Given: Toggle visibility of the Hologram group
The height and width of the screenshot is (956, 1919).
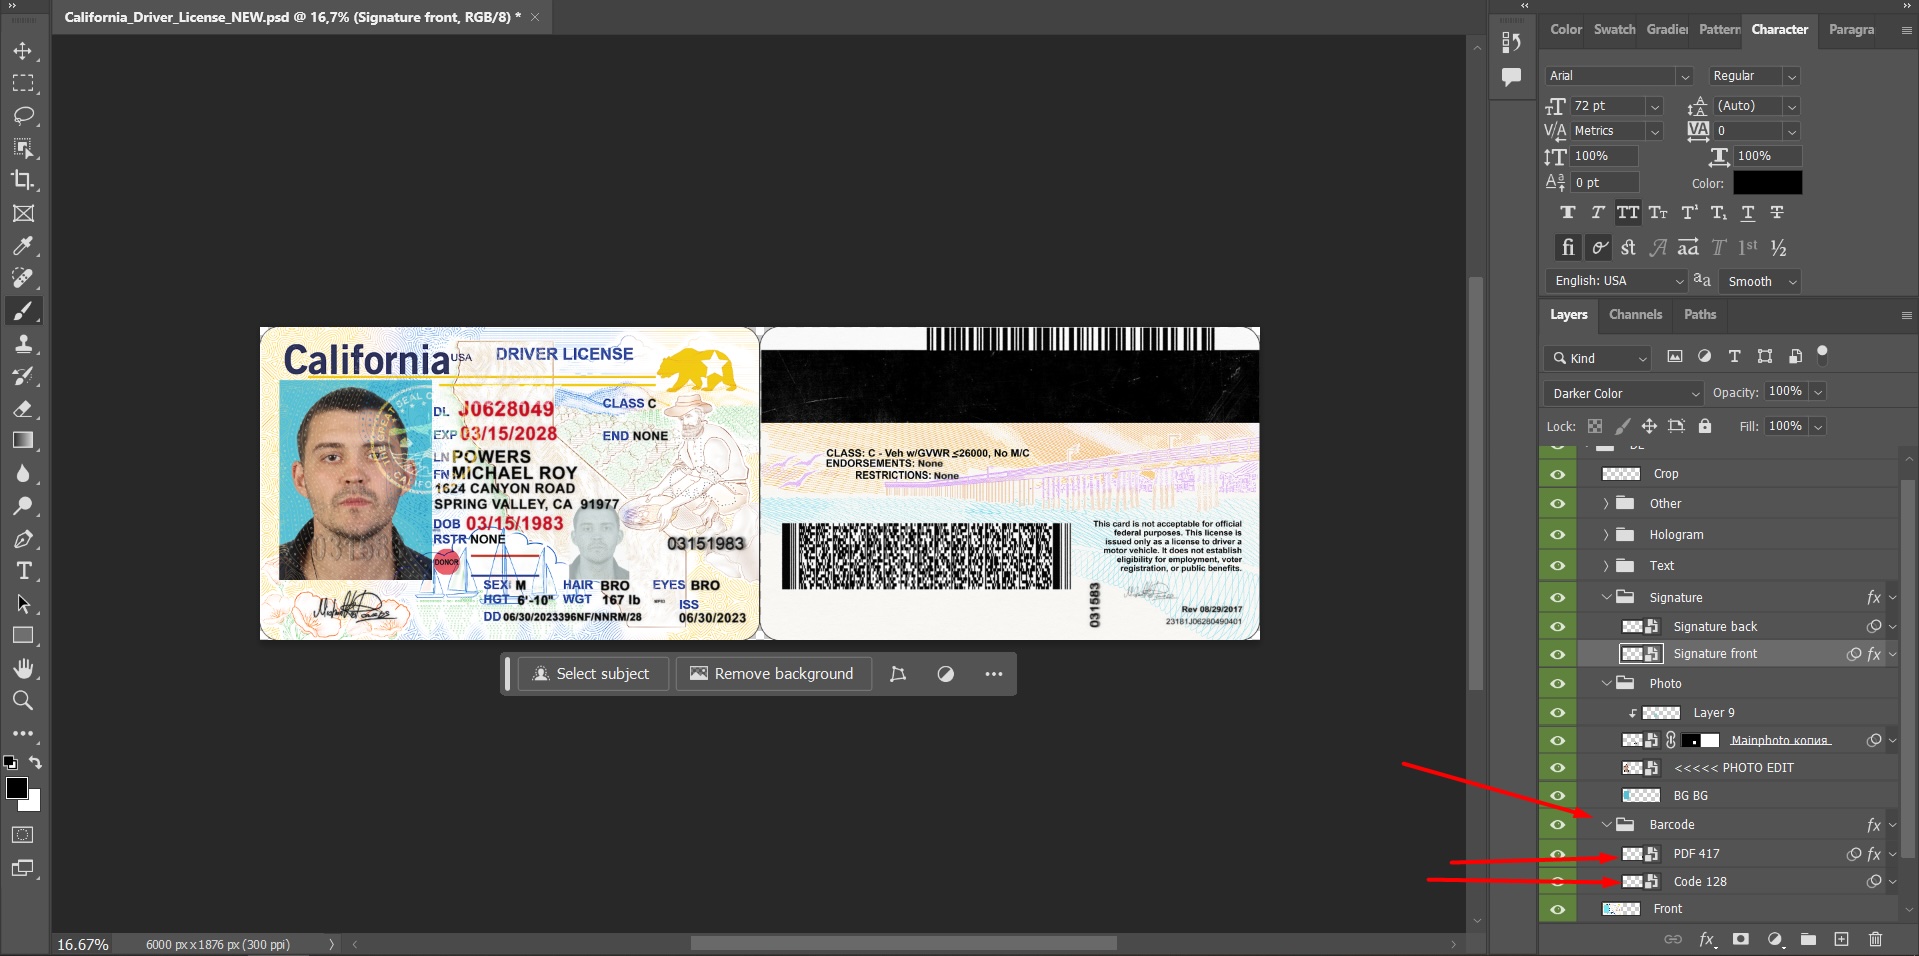Looking at the screenshot, I should (x=1557, y=535).
